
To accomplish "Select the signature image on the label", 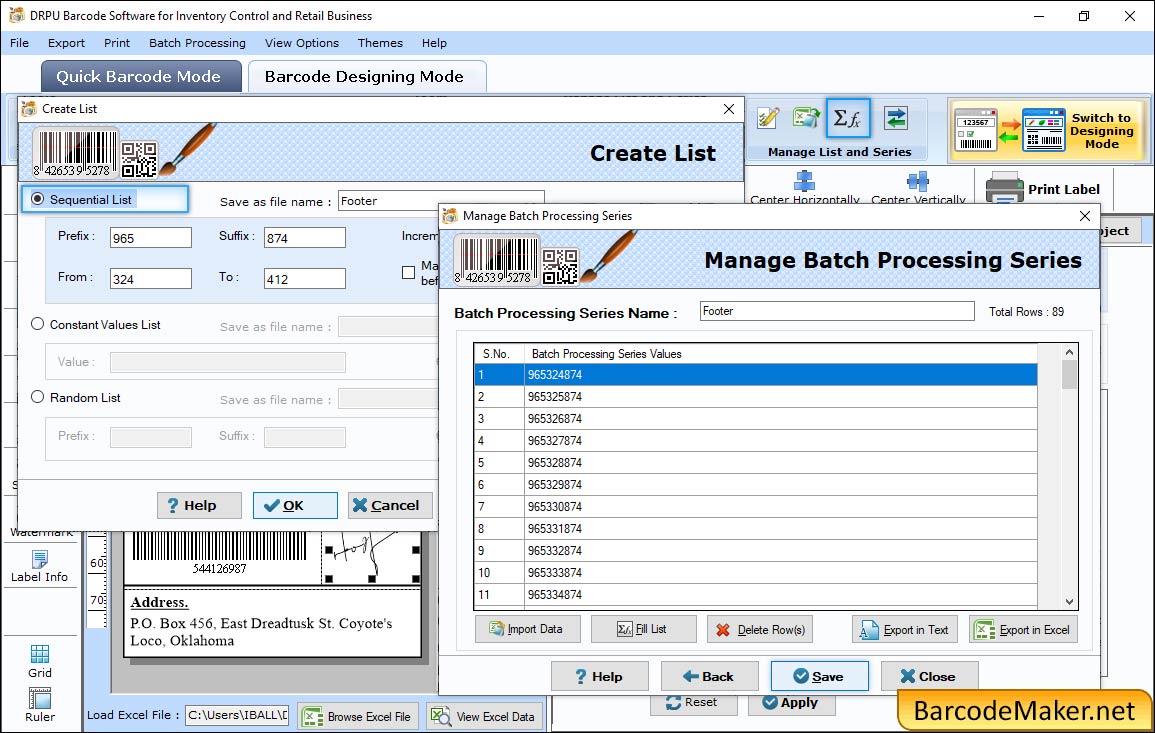I will click(371, 557).
